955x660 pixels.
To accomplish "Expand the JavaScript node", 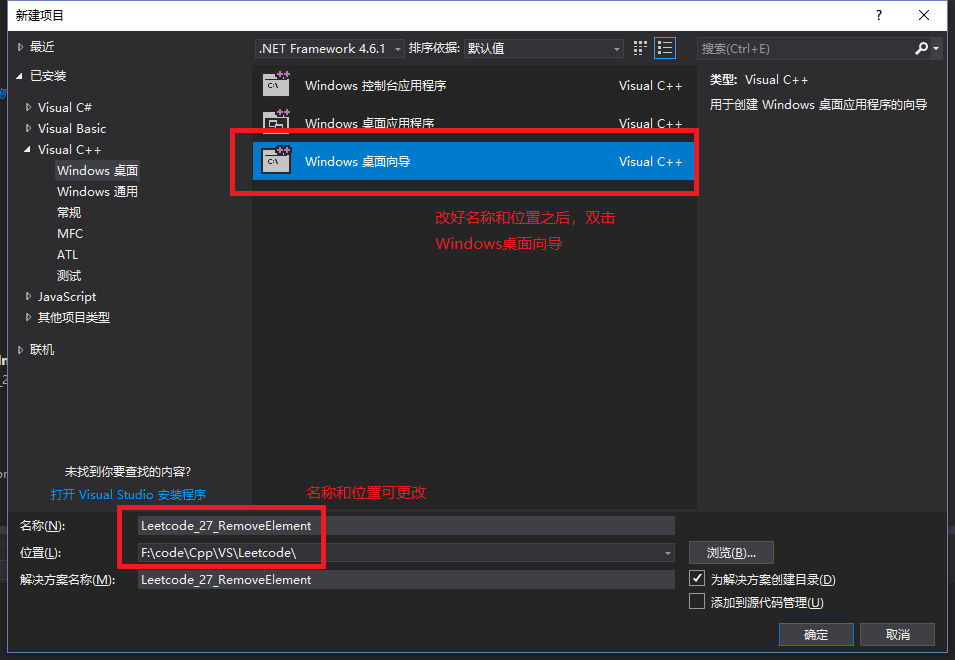I will pos(28,297).
